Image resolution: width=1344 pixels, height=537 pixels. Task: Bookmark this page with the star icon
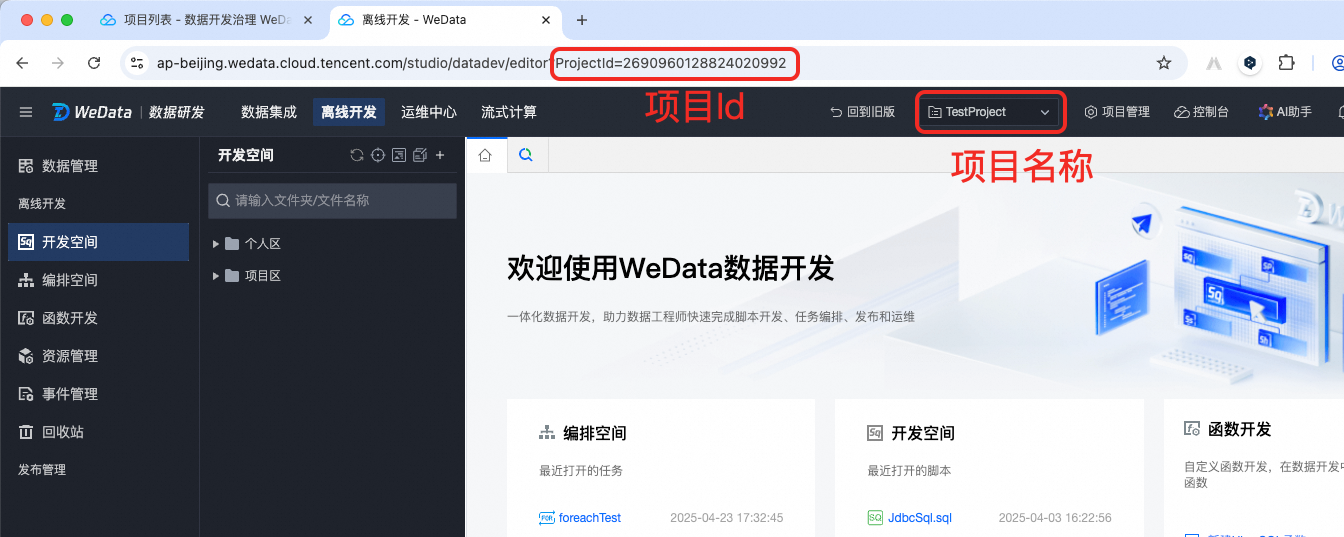1164,63
